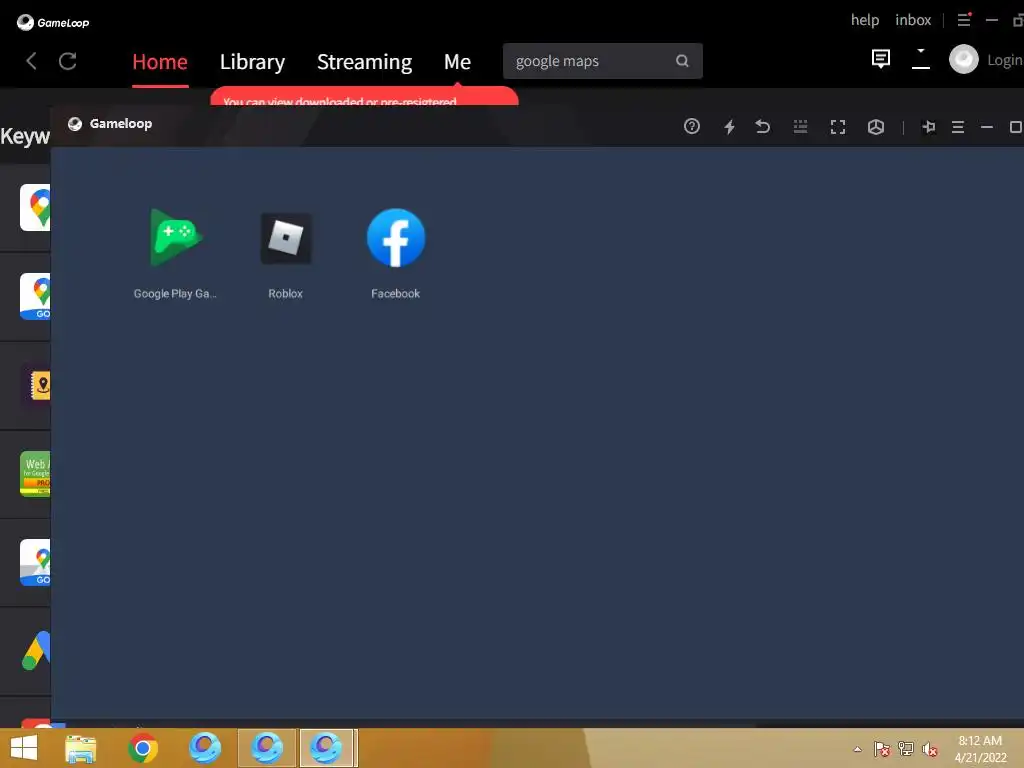Switch to the Library tab
The height and width of the screenshot is (768, 1024).
point(252,62)
